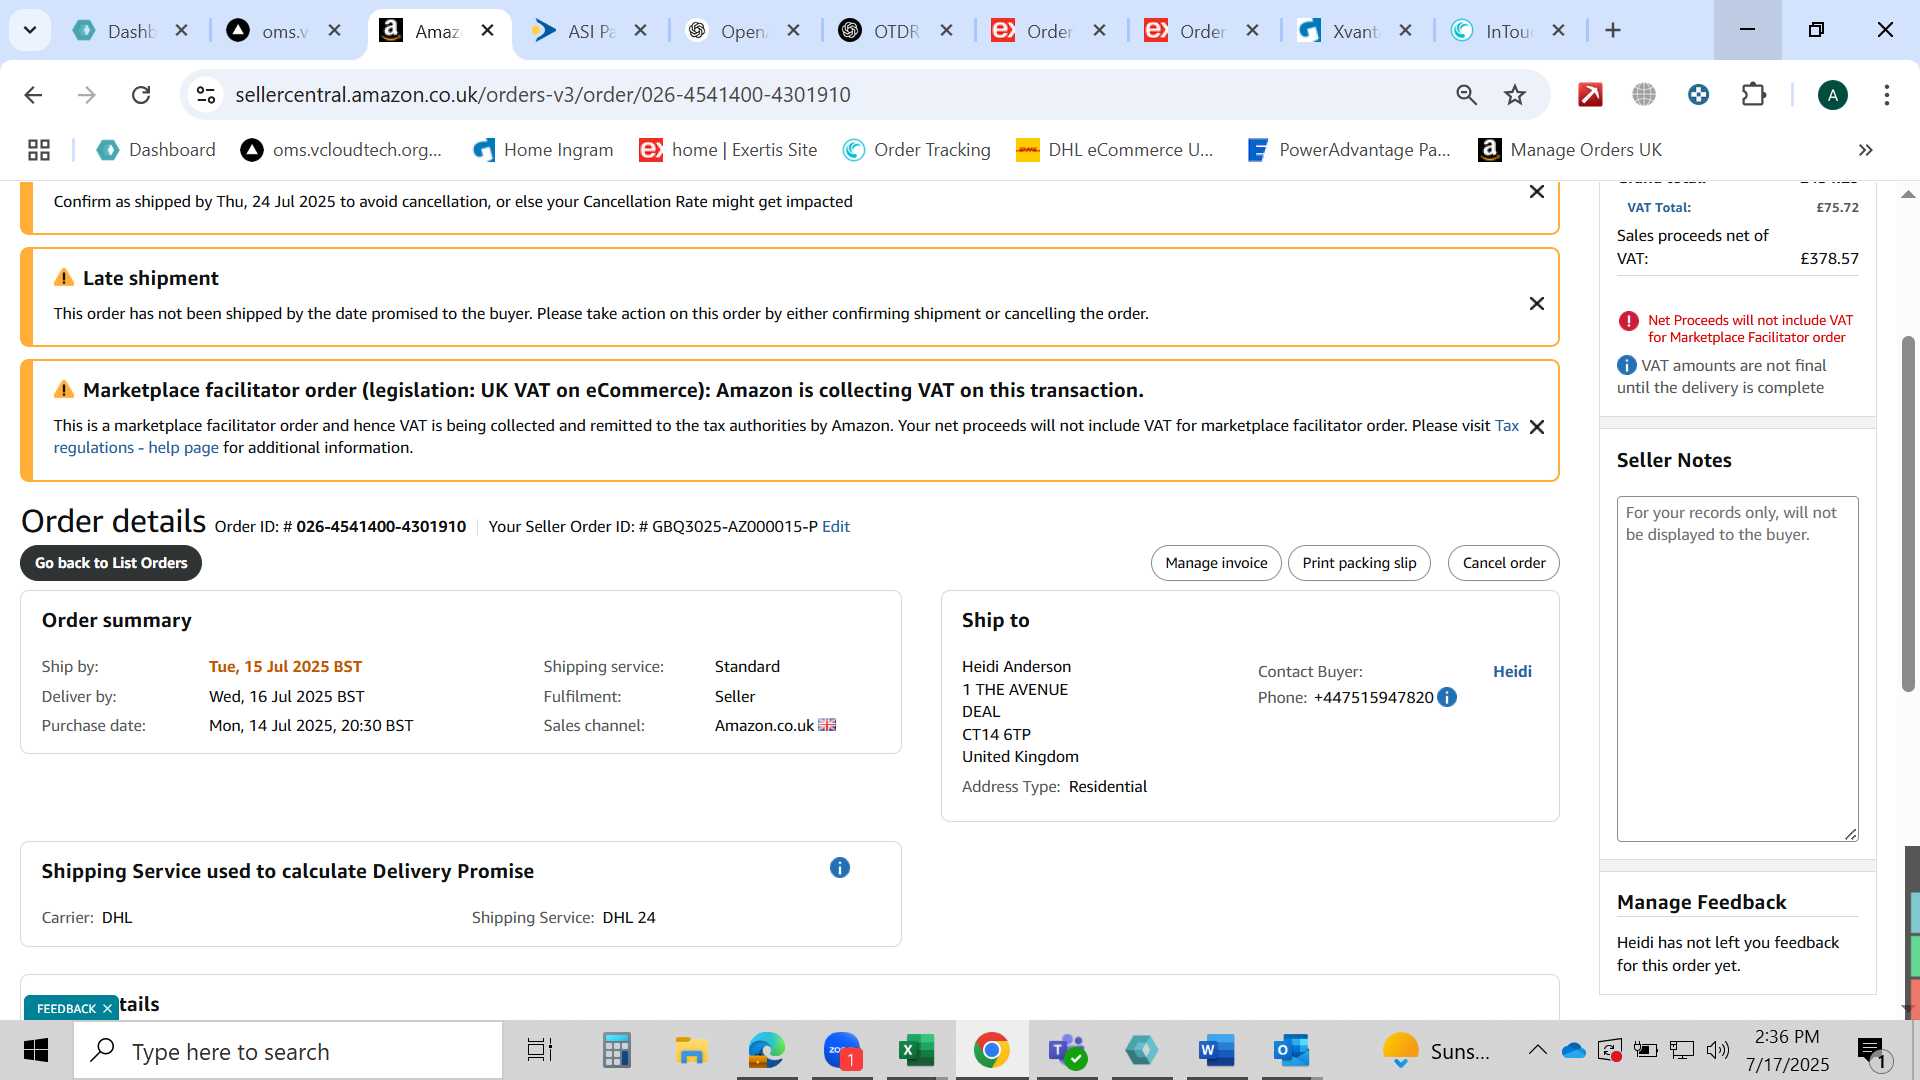1920x1080 pixels.
Task: Show more bookmarks with double chevron
Action: (x=1865, y=150)
